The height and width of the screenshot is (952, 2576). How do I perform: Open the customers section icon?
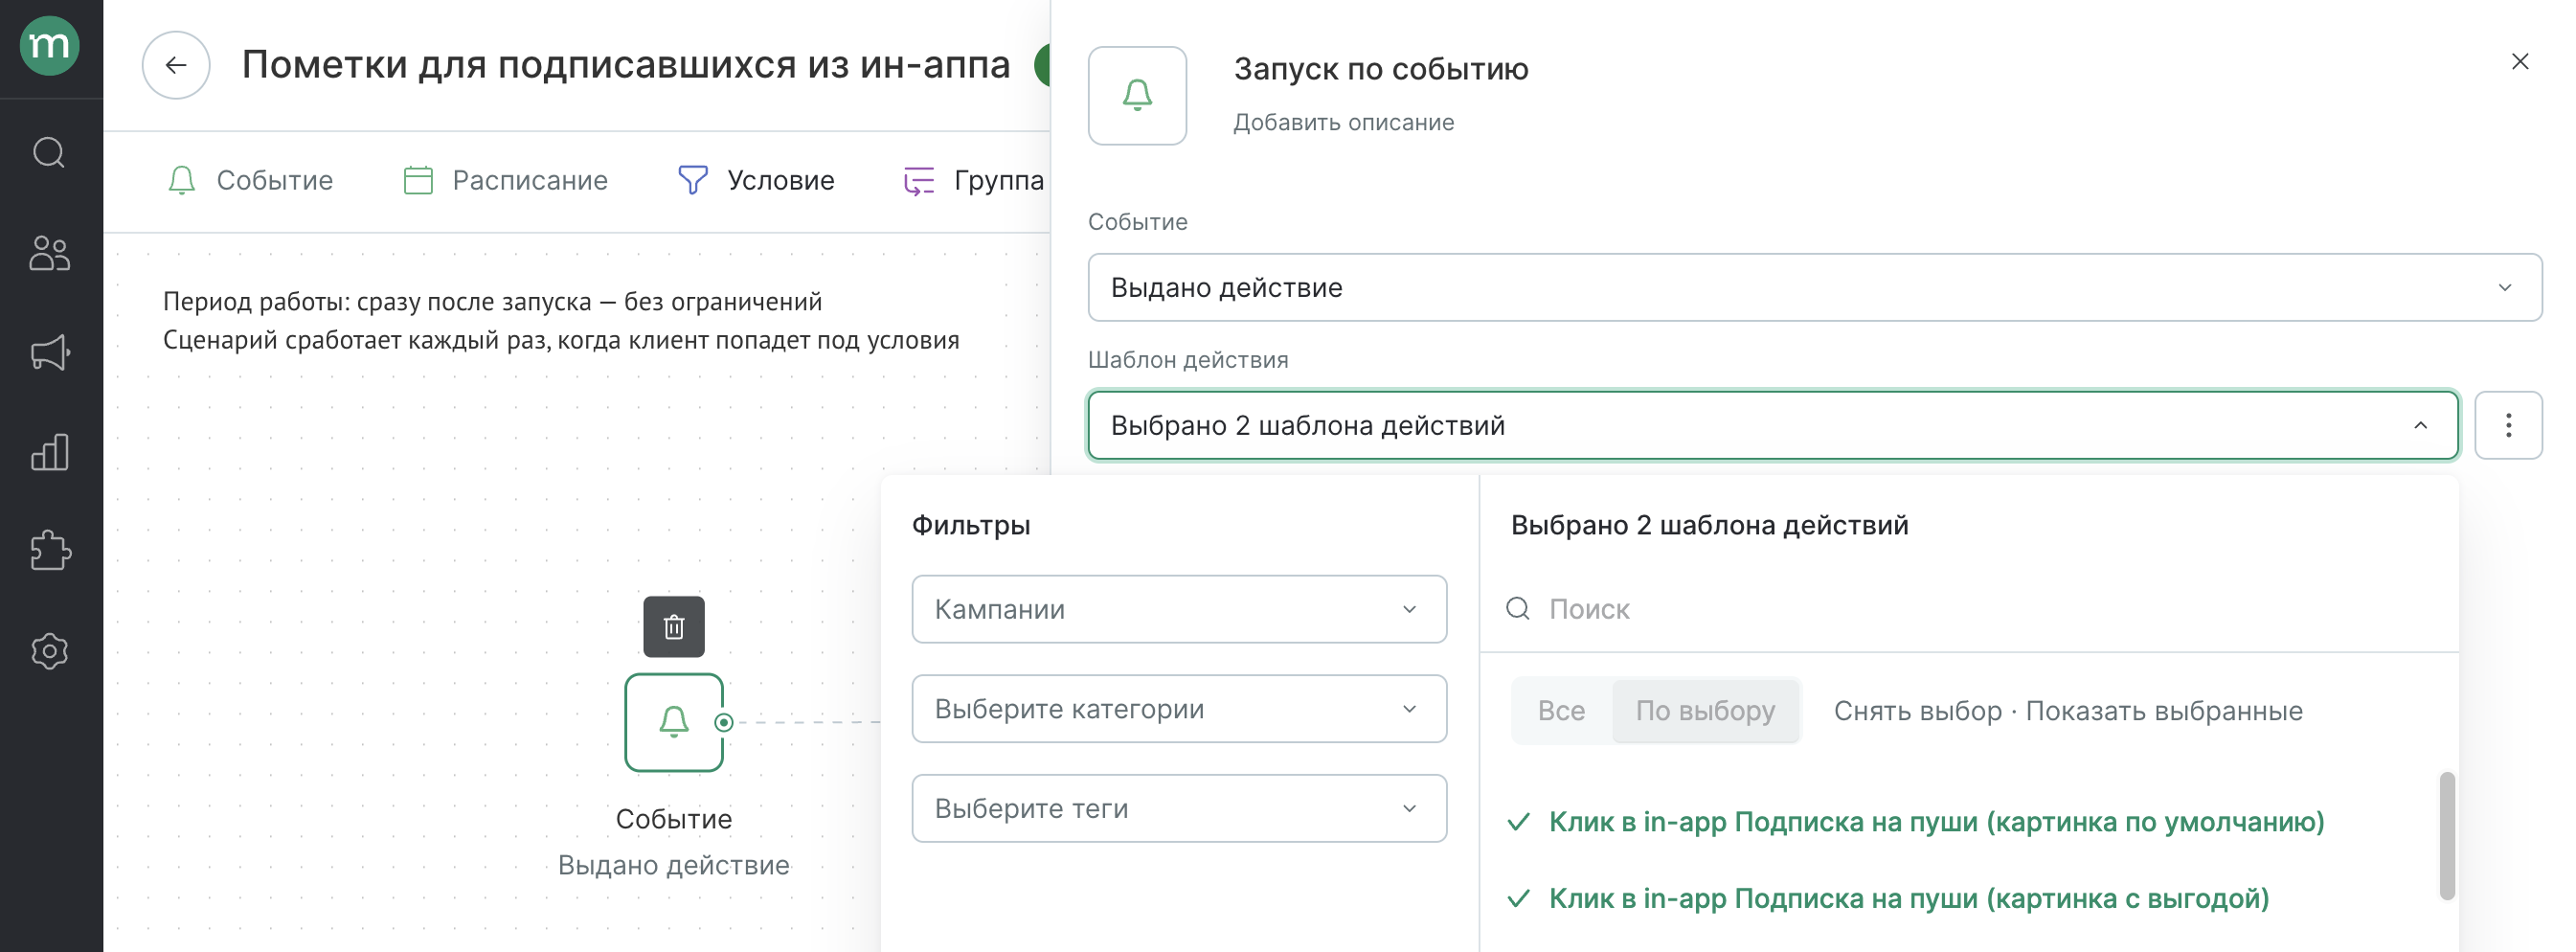(49, 253)
